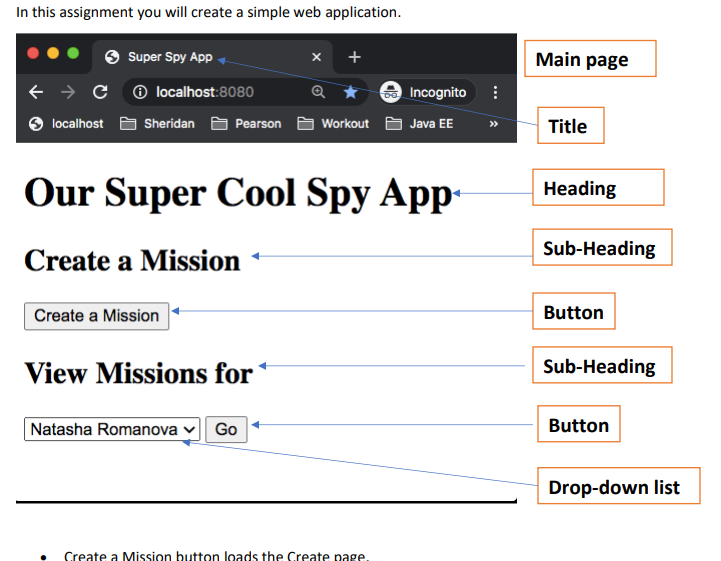
Task: Open the Java EE bookmarks folder
Action: pyautogui.click(x=419, y=124)
